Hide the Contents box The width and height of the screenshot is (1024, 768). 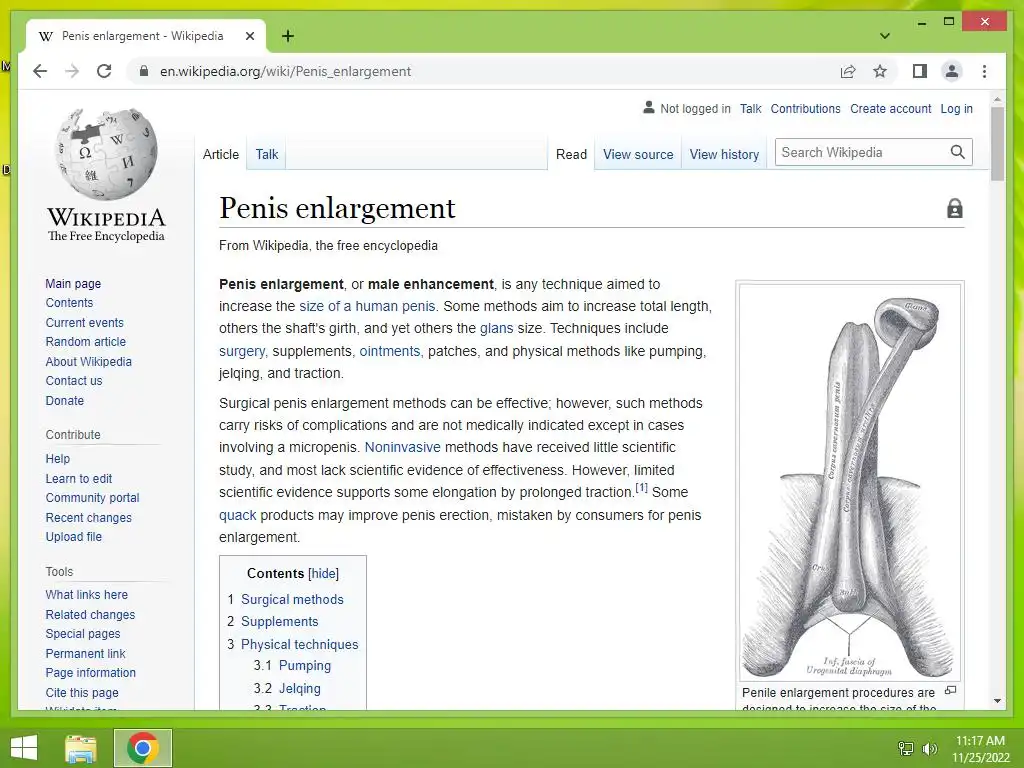(323, 573)
